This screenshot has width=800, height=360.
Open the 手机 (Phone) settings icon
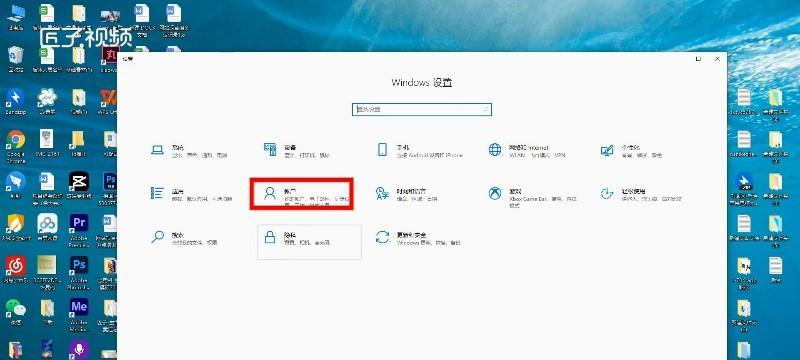tap(382, 150)
